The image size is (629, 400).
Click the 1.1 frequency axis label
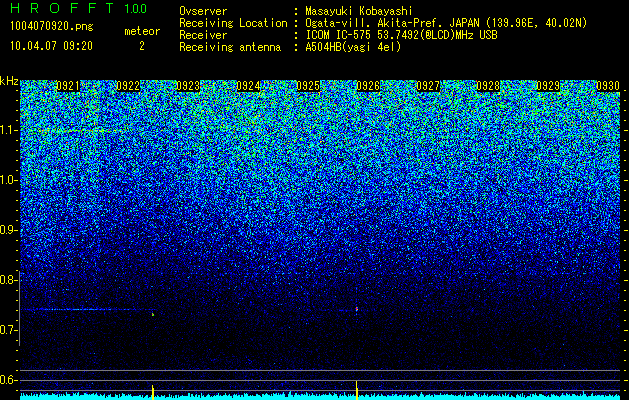tap(9, 130)
